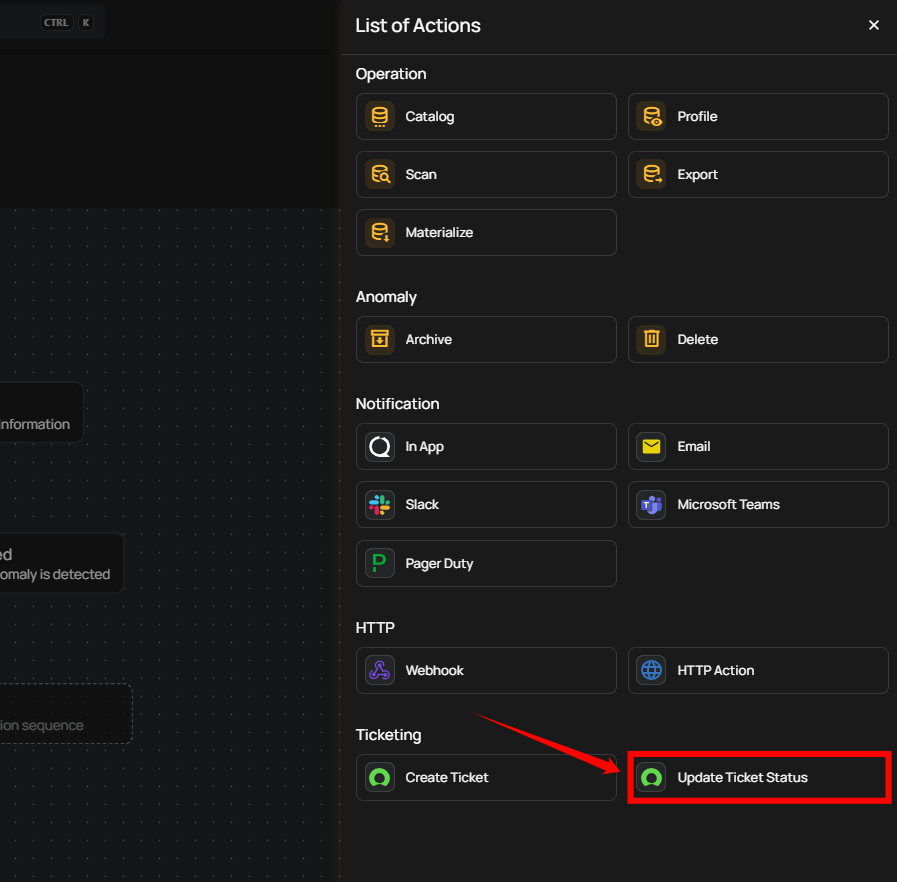Select the Export operation action
Viewport: 897px width, 882px height.
point(758,175)
